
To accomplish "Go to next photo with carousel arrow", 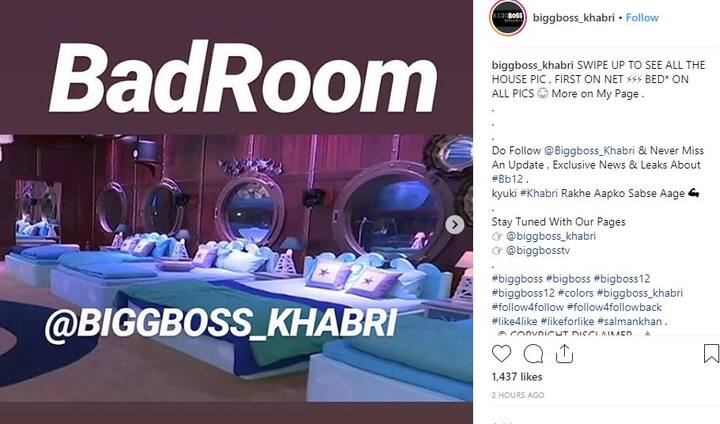I will [x=455, y=225].
